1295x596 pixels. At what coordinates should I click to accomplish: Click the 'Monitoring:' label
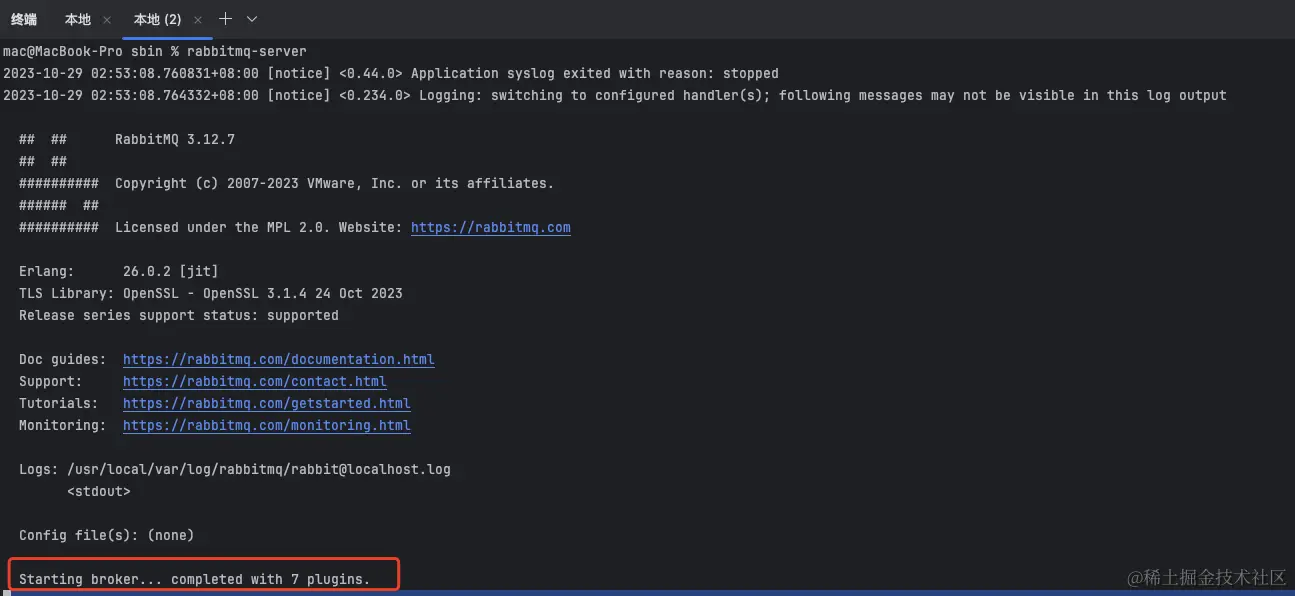63,425
